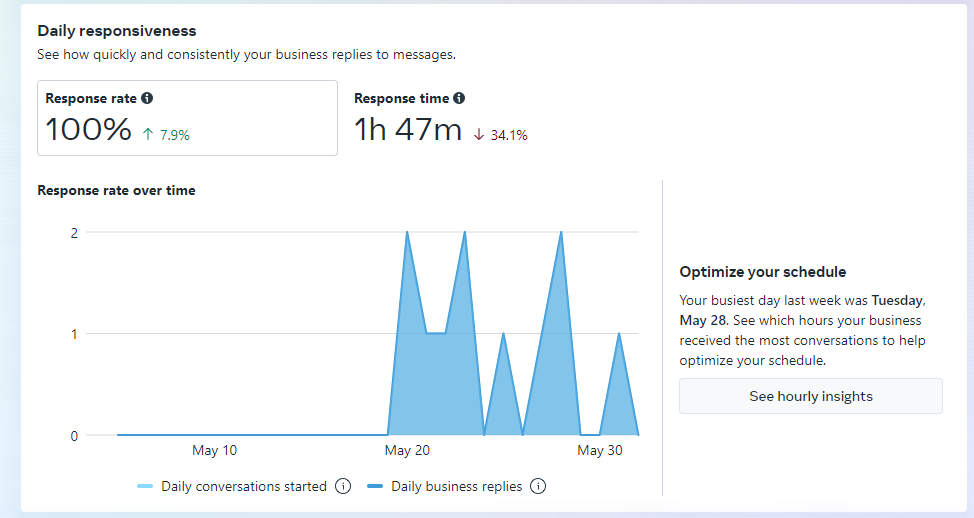
Task: Click the Daily conversations started legend swatch
Action: [x=145, y=487]
